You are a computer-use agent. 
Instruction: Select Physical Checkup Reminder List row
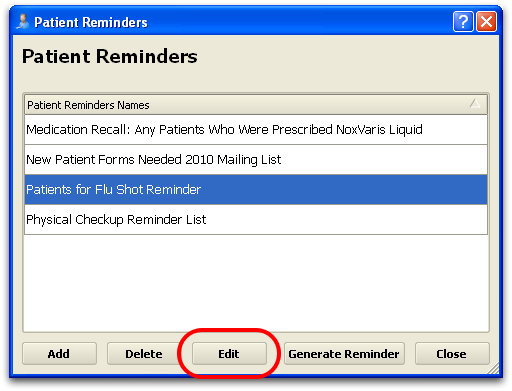click(256, 220)
